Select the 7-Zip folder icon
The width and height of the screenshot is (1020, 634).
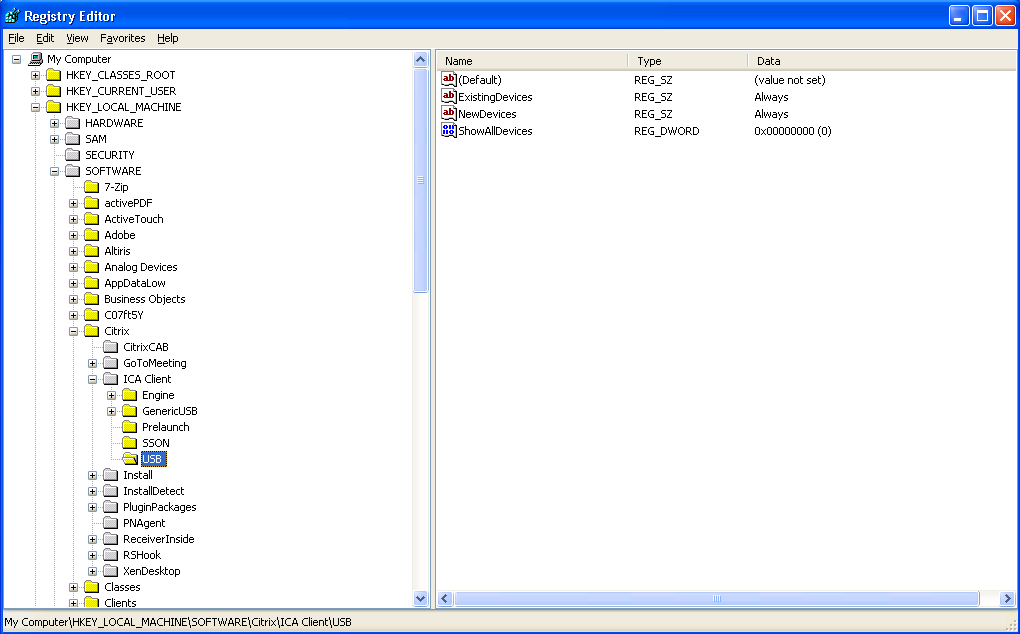92,187
